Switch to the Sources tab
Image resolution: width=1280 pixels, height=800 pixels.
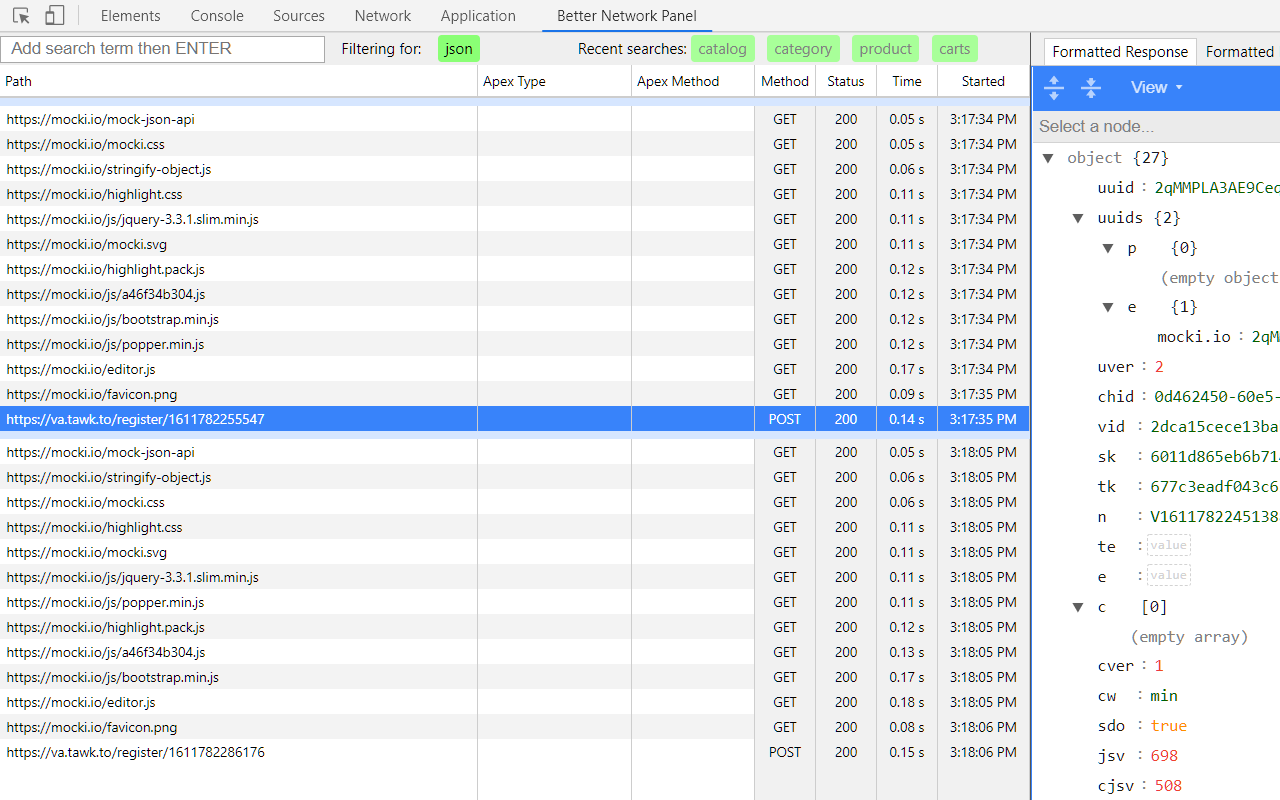pyautogui.click(x=299, y=16)
